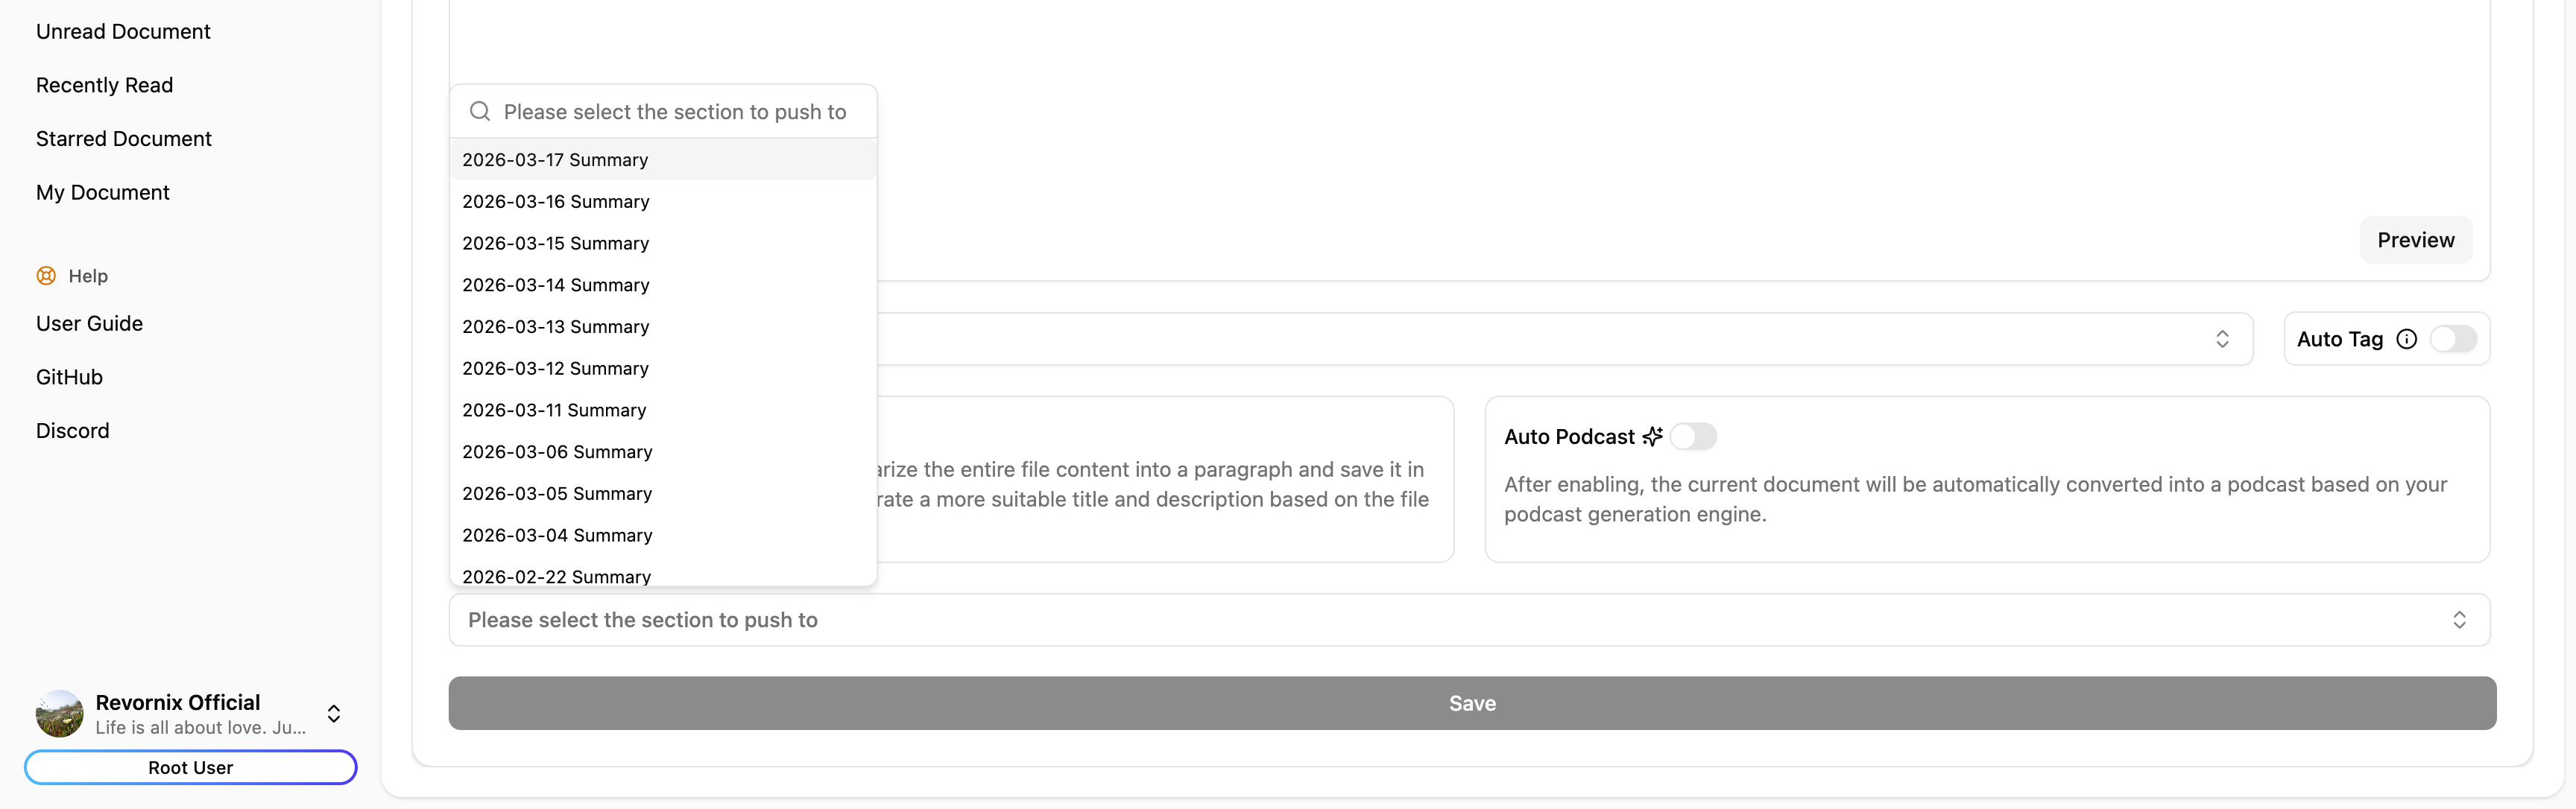The height and width of the screenshot is (809, 2576).
Task: Expand the account switcher chevron
Action: (334, 713)
